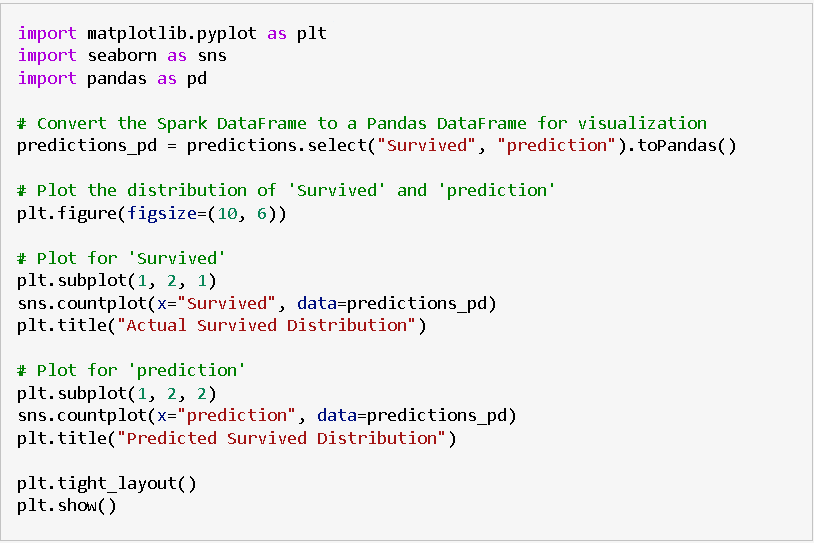Click the plt.subplot(1, 2, 2) line
The width and height of the screenshot is (814, 543).
117,392
